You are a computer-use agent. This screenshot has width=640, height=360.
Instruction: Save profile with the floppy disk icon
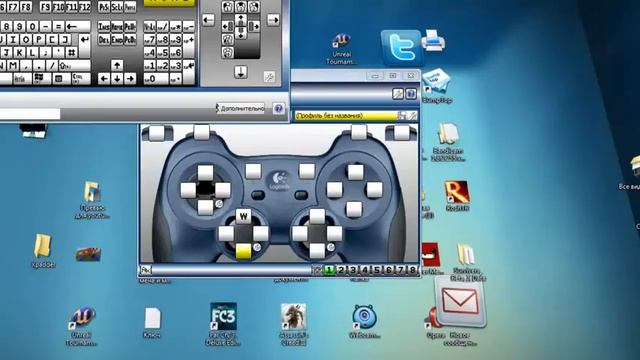pyautogui.click(x=402, y=116)
